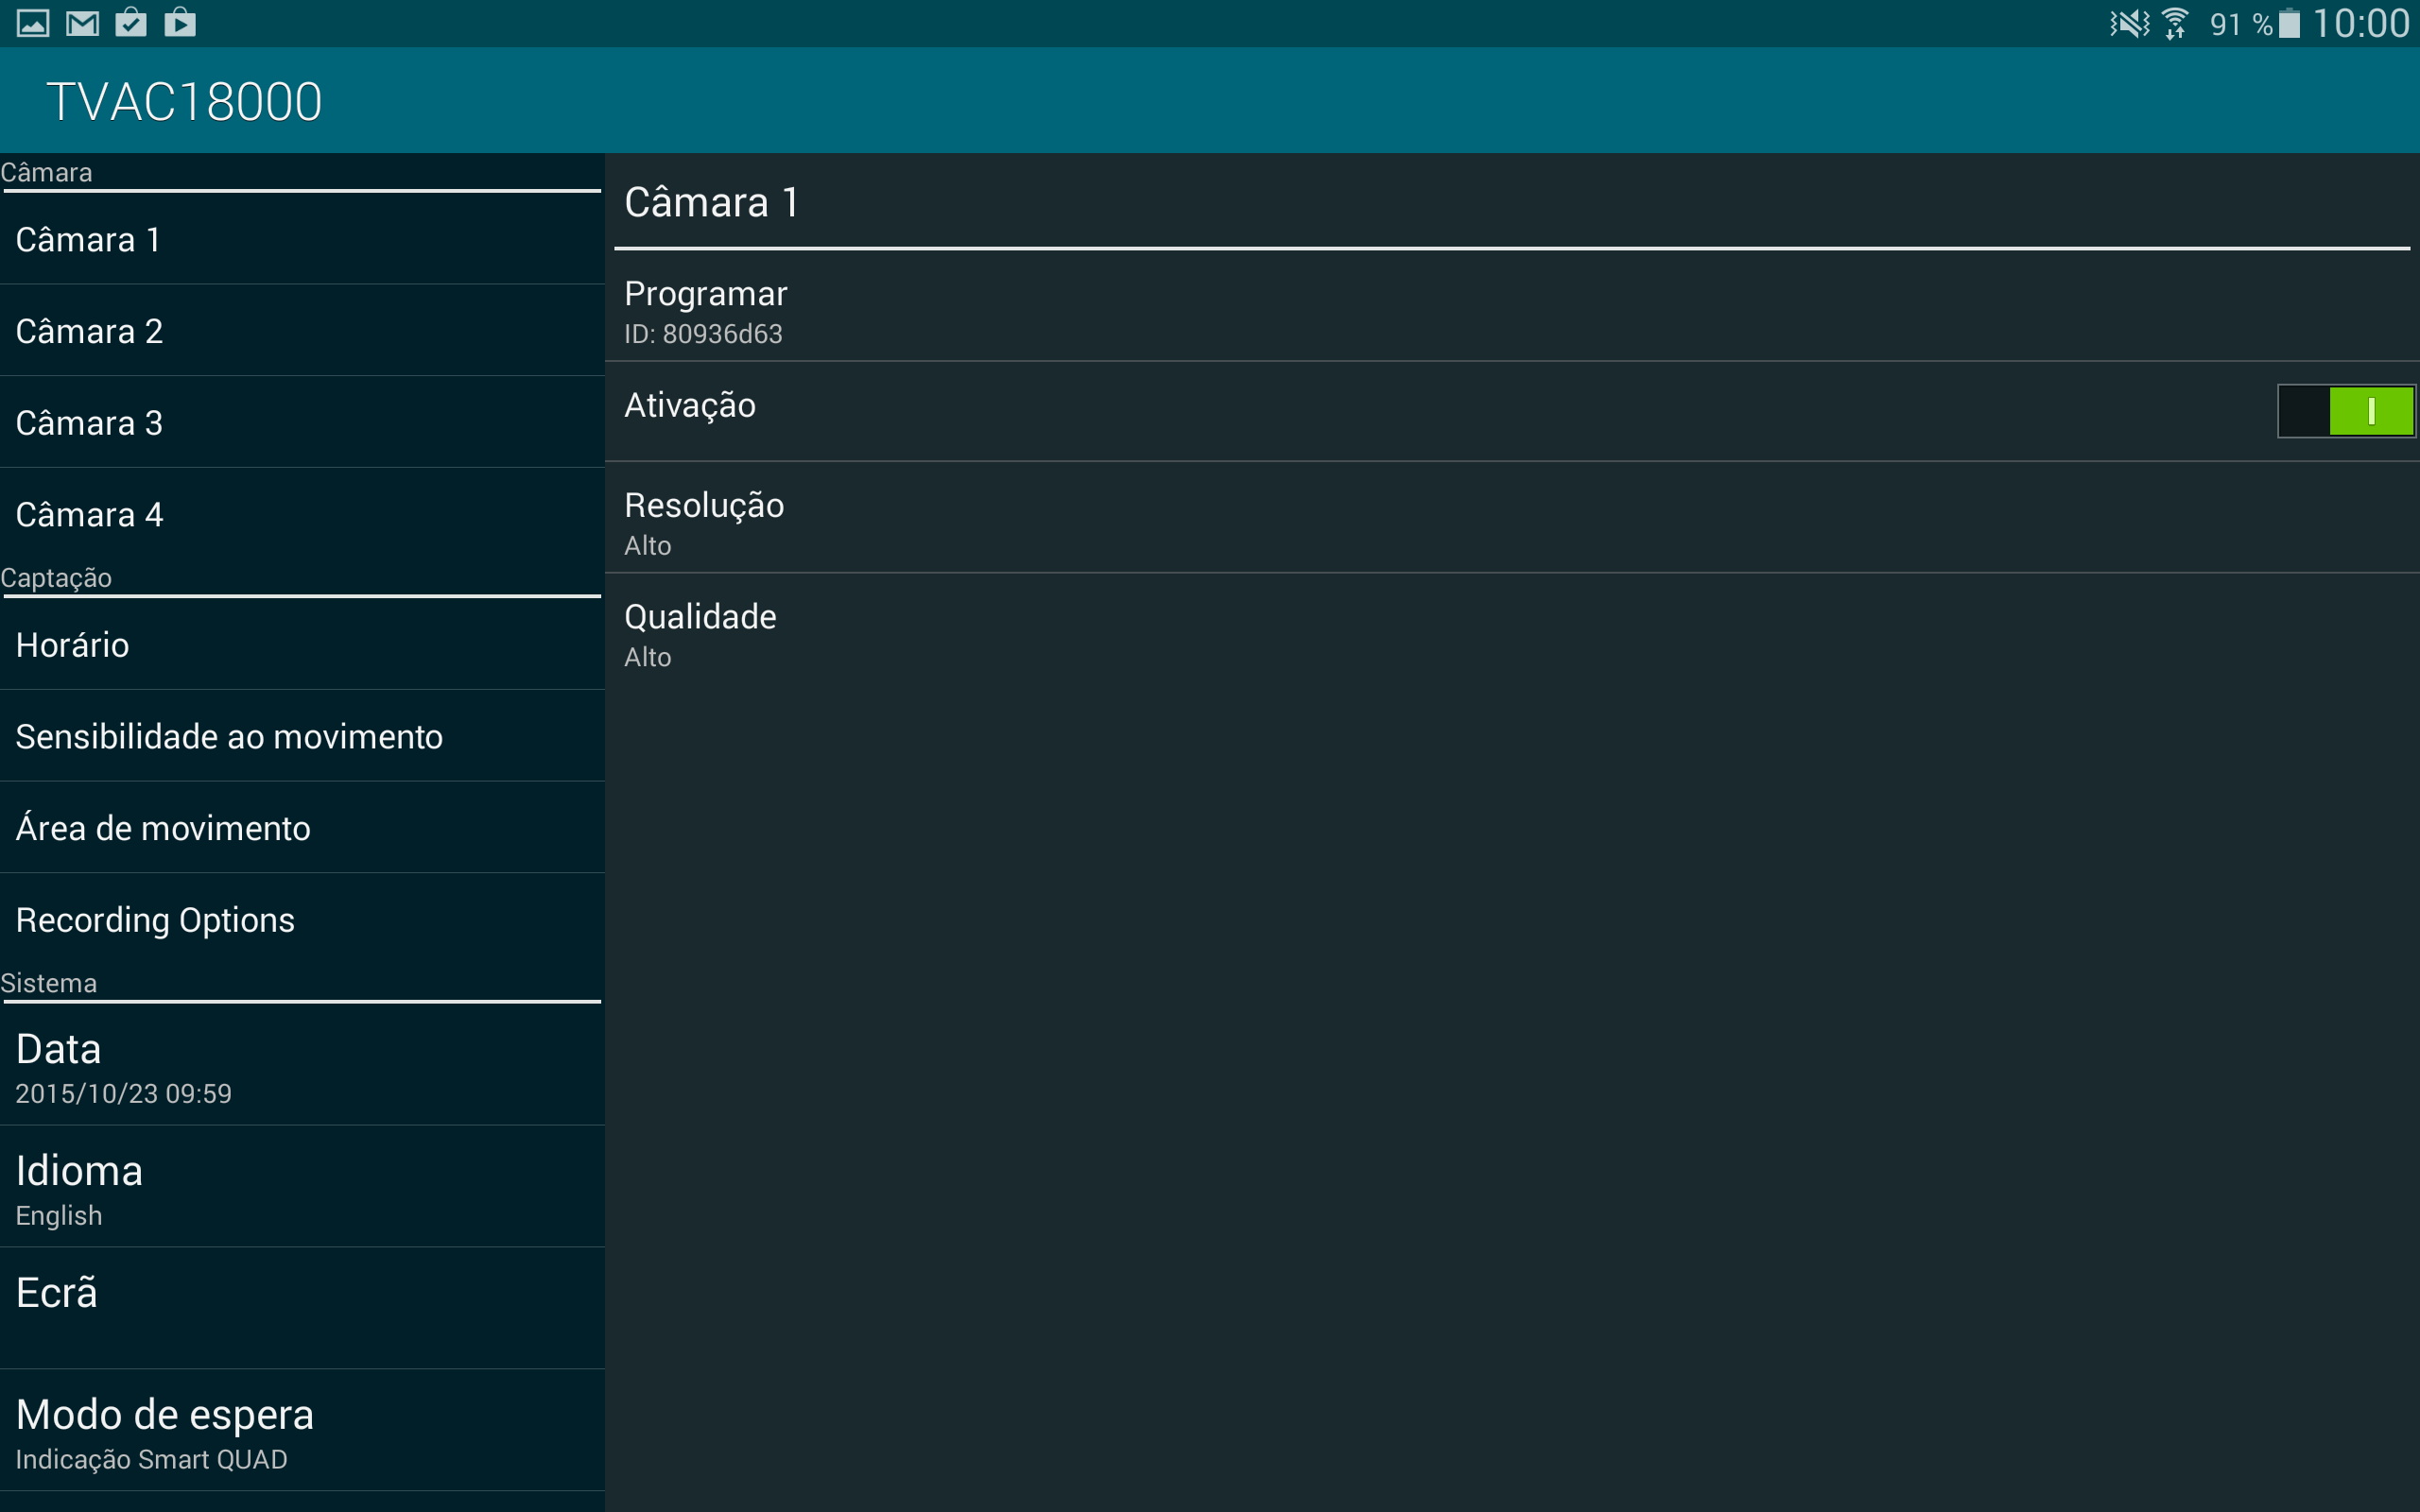
Task: Open the Ecrã screen settings
Action: 302,1308
